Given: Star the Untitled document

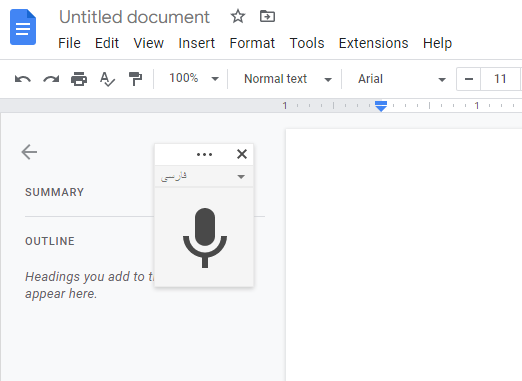Looking at the screenshot, I should click(238, 16).
